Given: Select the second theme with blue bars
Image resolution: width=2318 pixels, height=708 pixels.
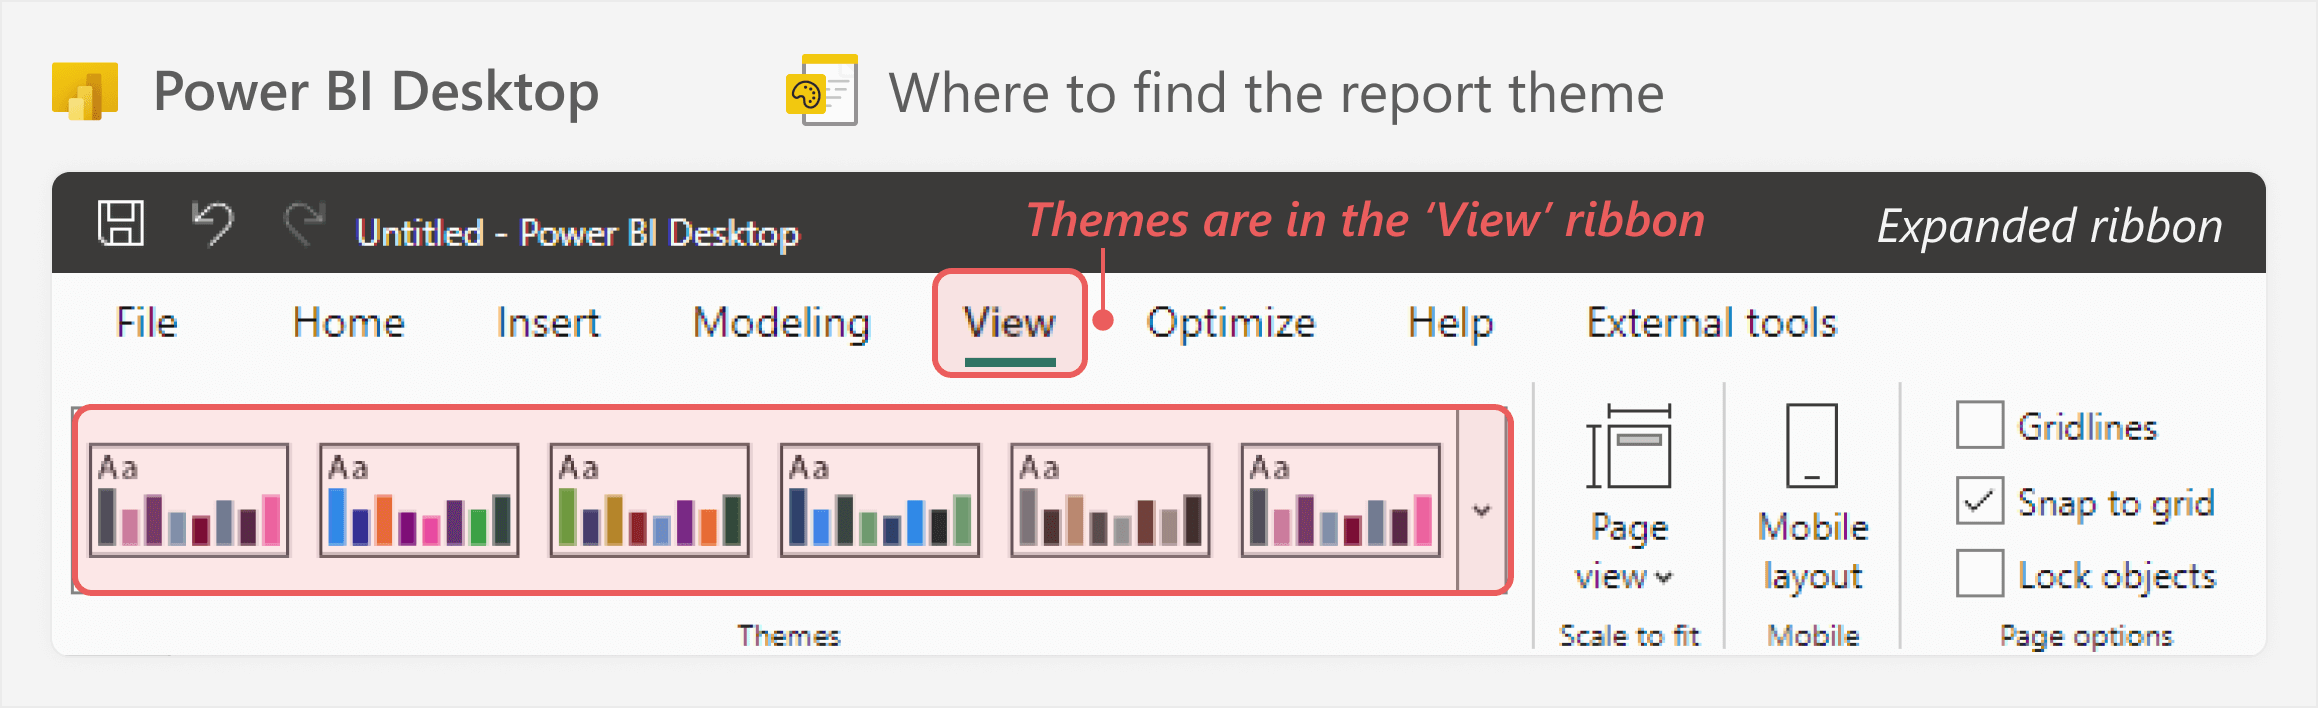Looking at the screenshot, I should pos(419,500).
